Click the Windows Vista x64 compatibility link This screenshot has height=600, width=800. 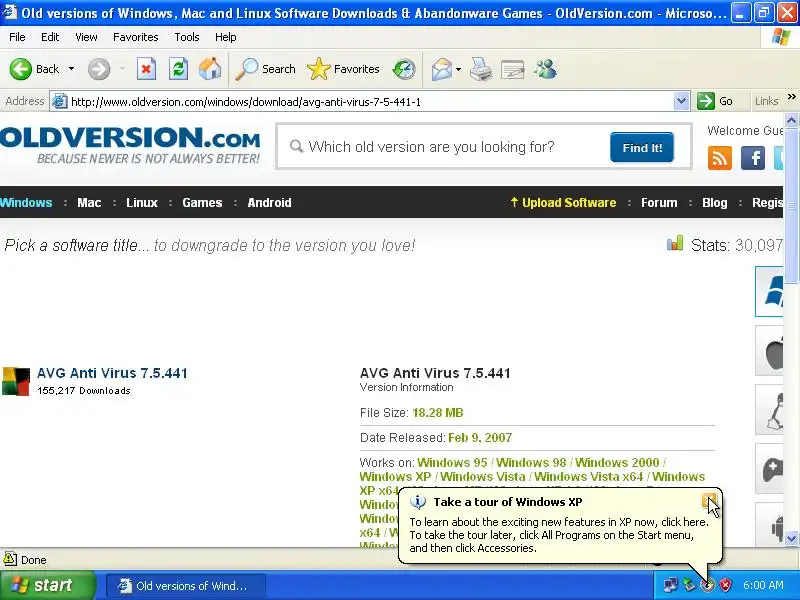pyautogui.click(x=589, y=477)
